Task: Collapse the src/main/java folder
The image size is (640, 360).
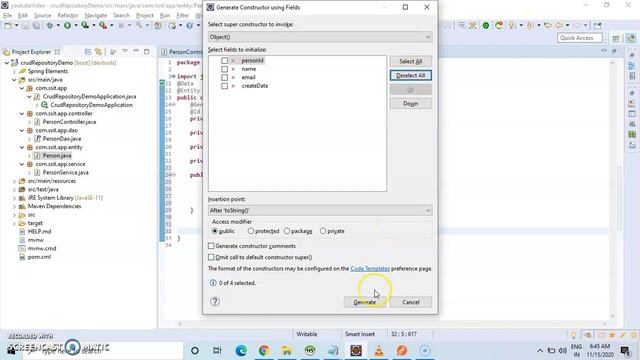Action: [15, 80]
